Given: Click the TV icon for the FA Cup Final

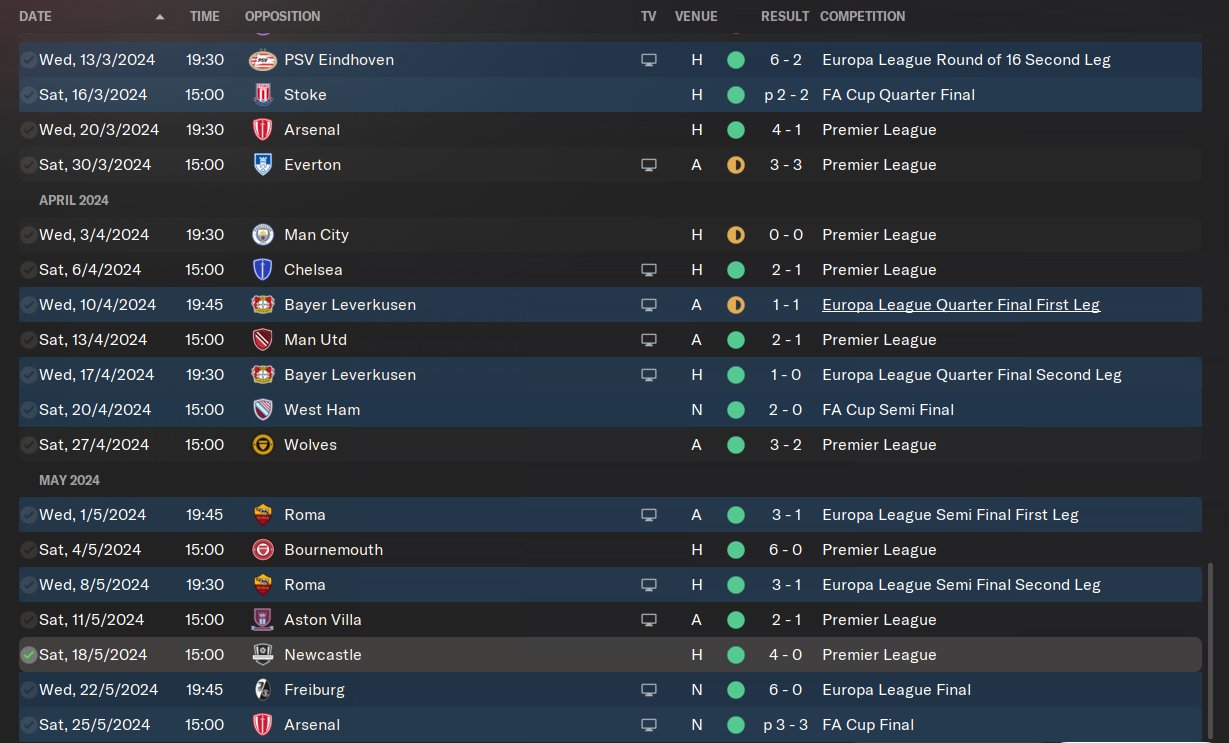Looking at the screenshot, I should pyautogui.click(x=649, y=725).
